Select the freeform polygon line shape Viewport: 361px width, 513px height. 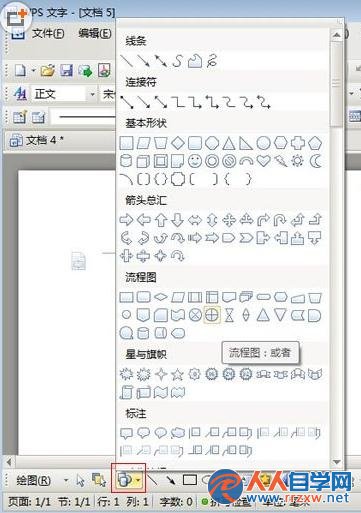(x=195, y=61)
